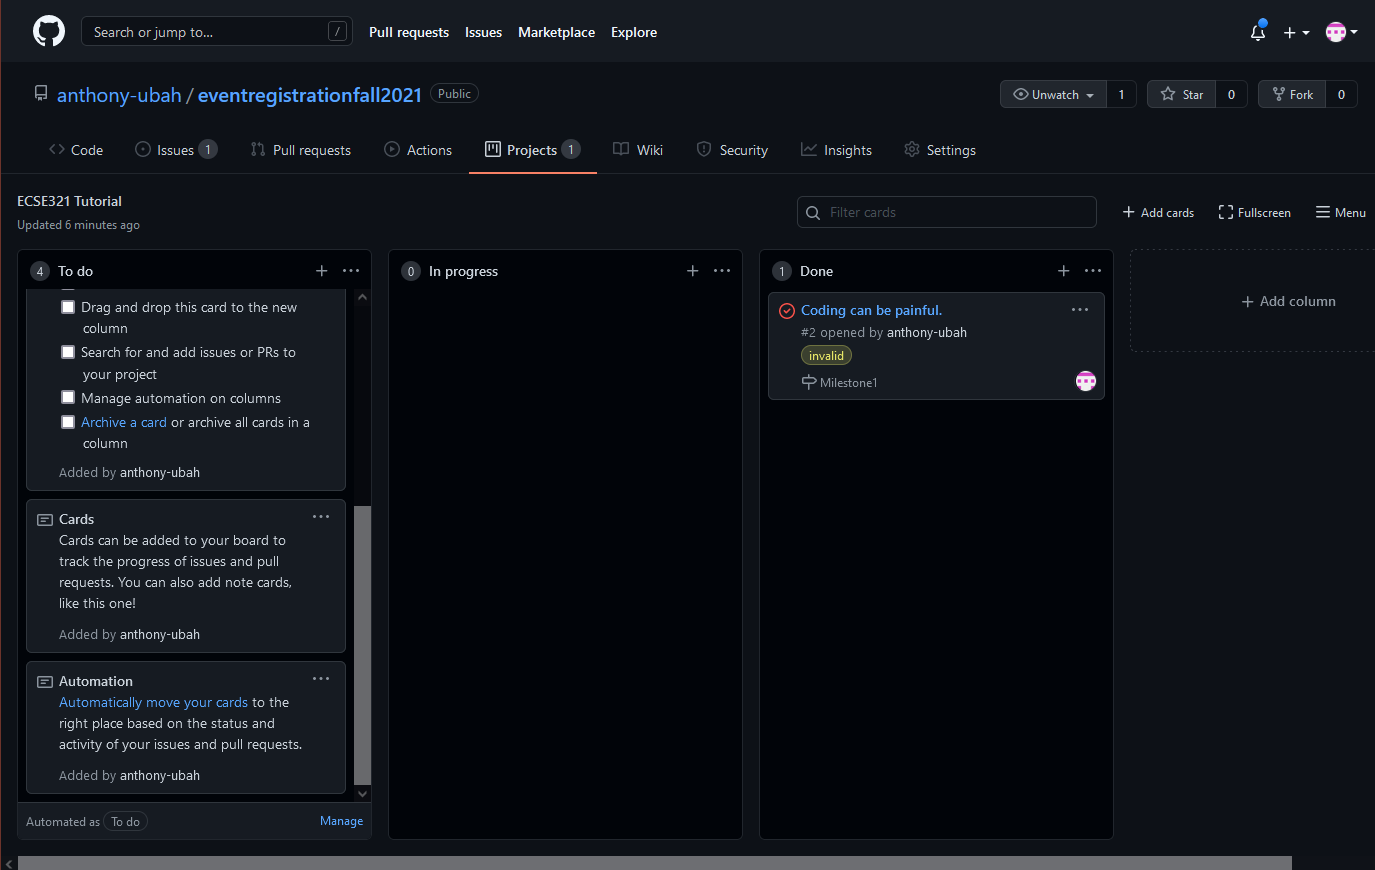
Task: Click plus icon in In progress column
Action: (692, 271)
